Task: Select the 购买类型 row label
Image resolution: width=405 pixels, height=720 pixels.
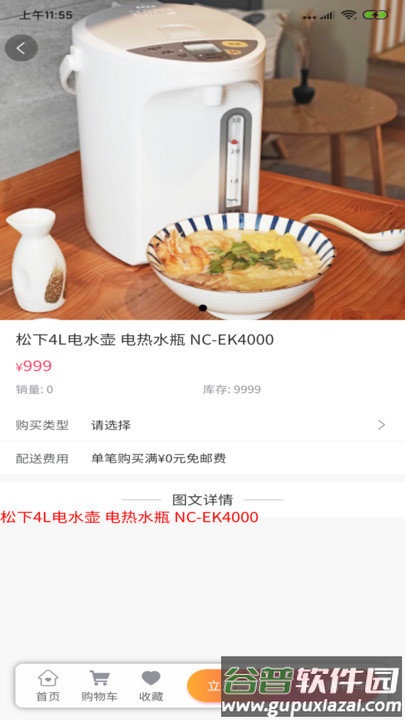Action: point(42,425)
